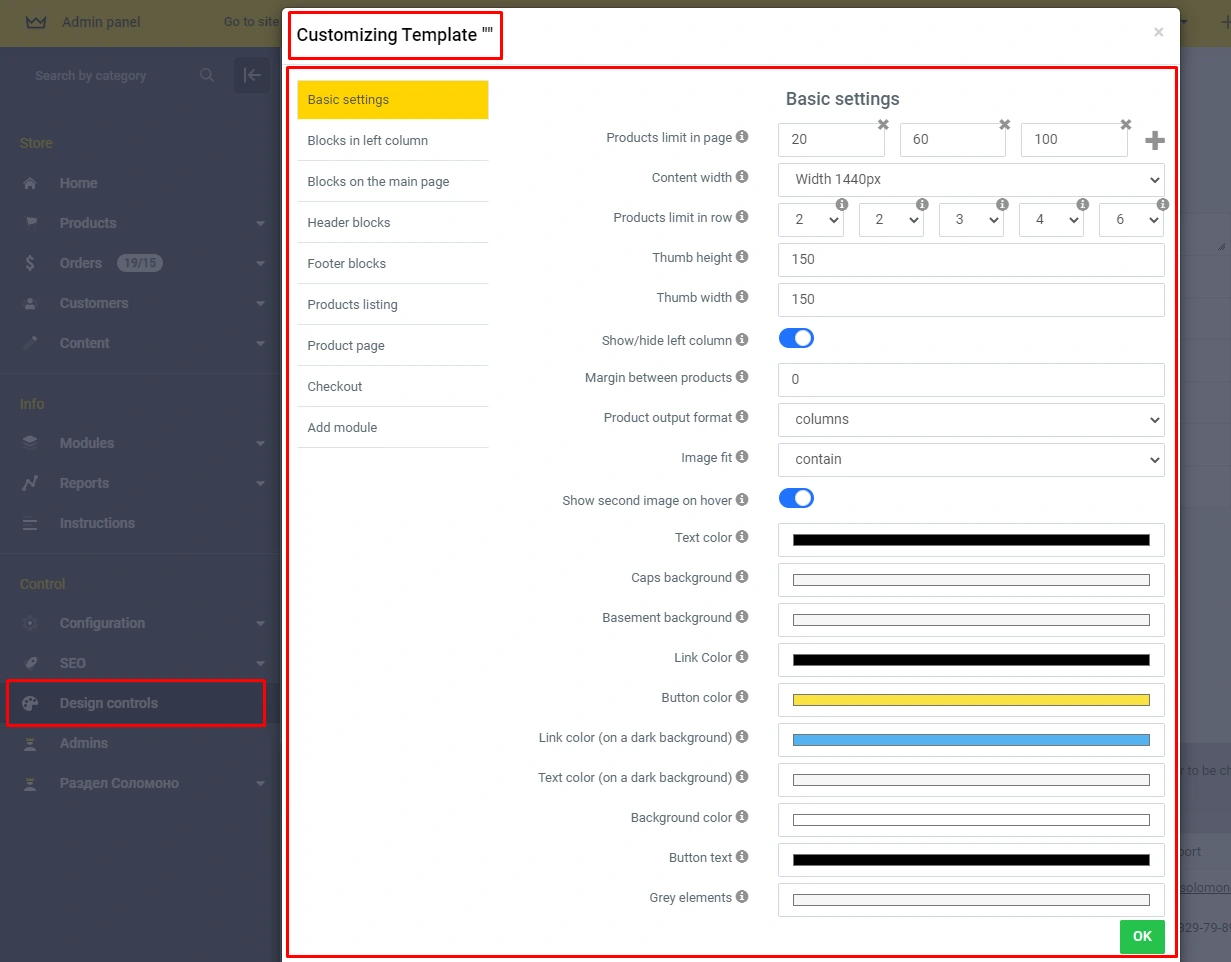Open the Product output format dropdown
The width and height of the screenshot is (1231, 962).
(970, 420)
